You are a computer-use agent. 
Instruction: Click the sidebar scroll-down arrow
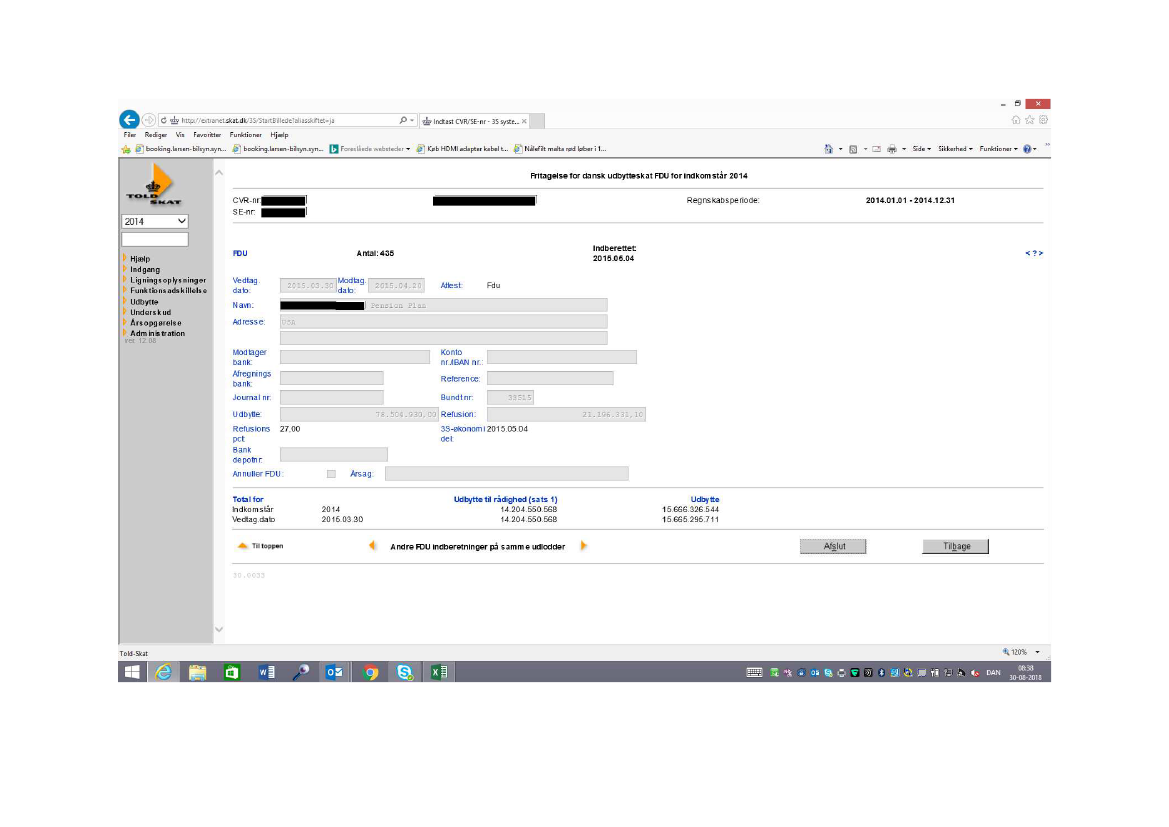coord(219,629)
